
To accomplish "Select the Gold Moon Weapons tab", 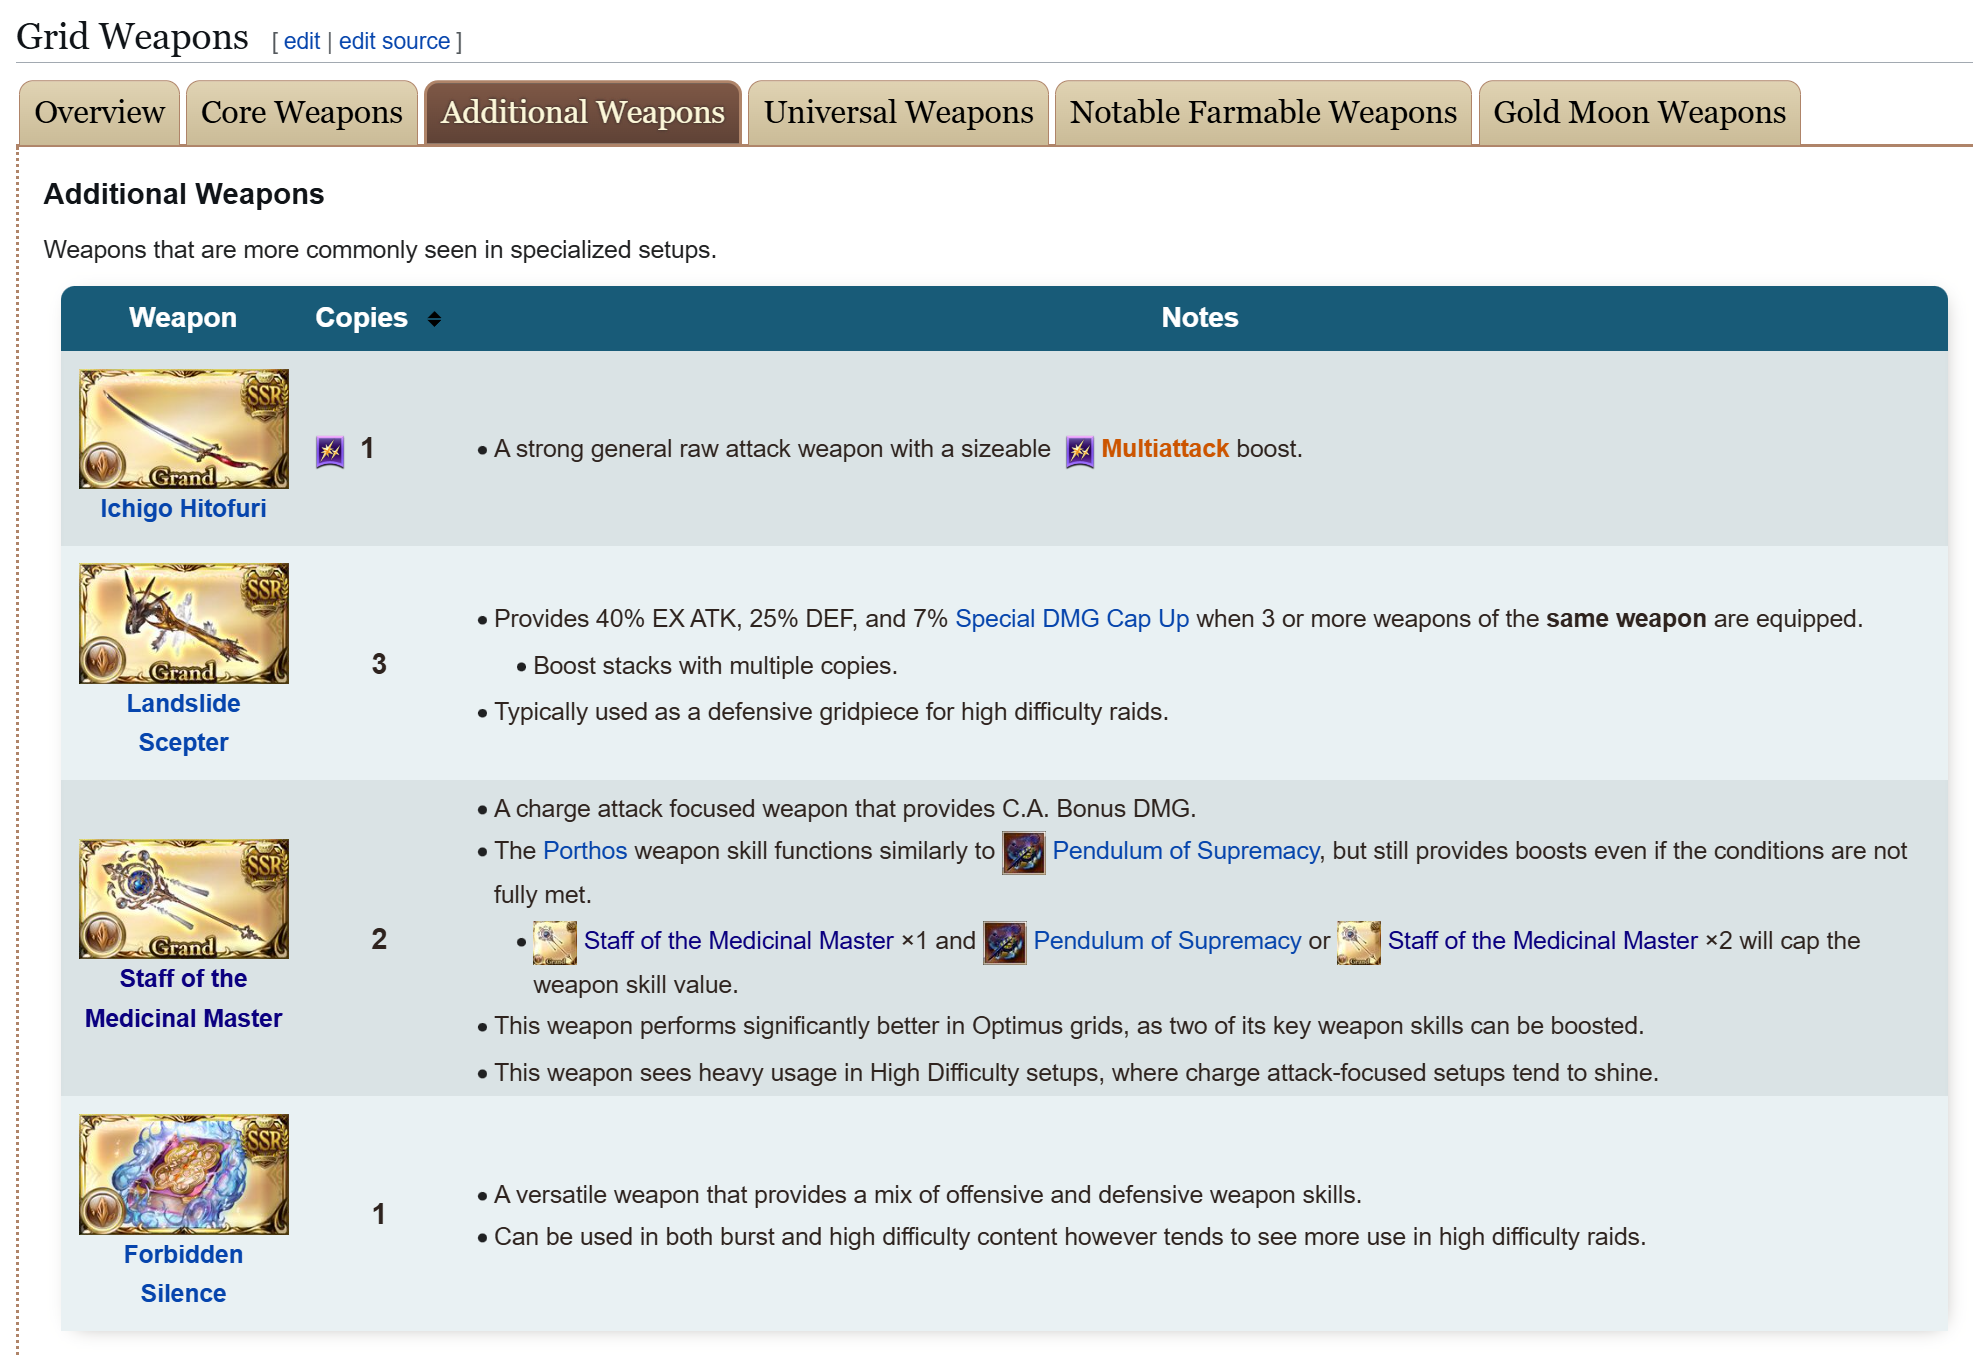I will click(x=1638, y=113).
